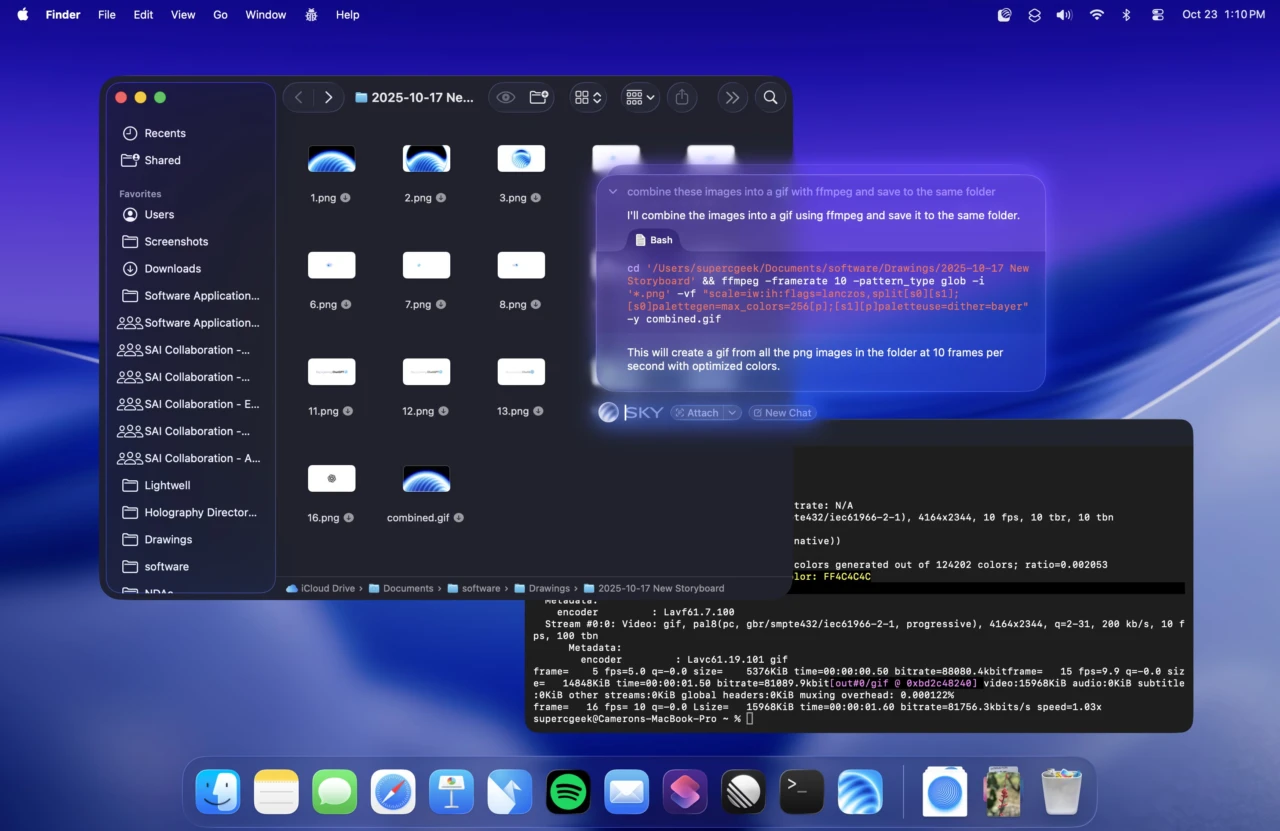
Task: Expand the group-by options dropdown
Action: tap(639, 97)
